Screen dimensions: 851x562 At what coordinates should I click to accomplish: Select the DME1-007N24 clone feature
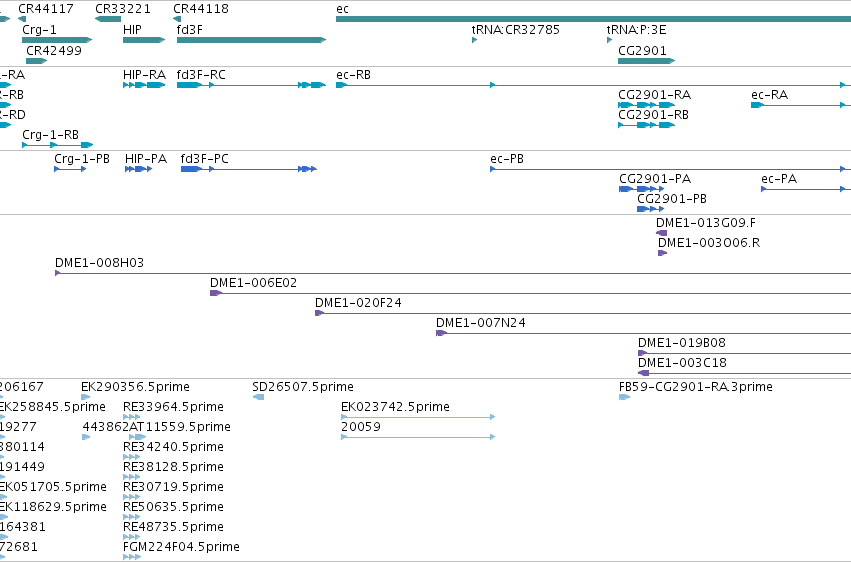click(644, 333)
